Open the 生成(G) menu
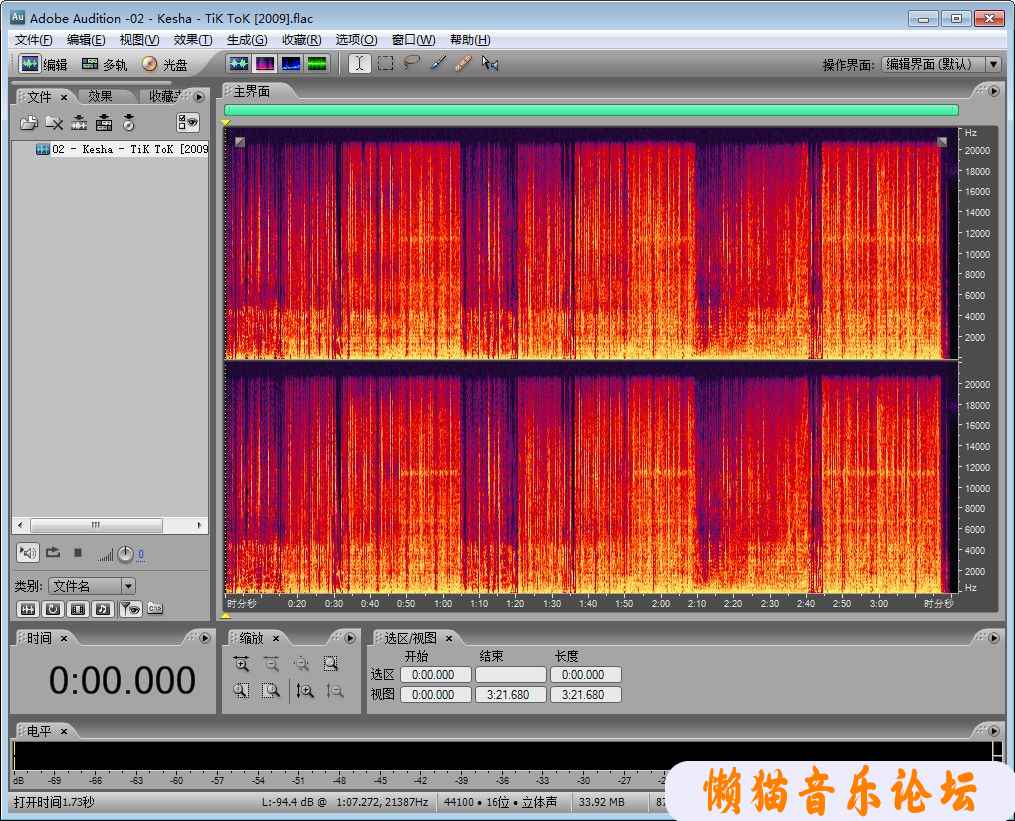The width and height of the screenshot is (1015, 821). [247, 39]
